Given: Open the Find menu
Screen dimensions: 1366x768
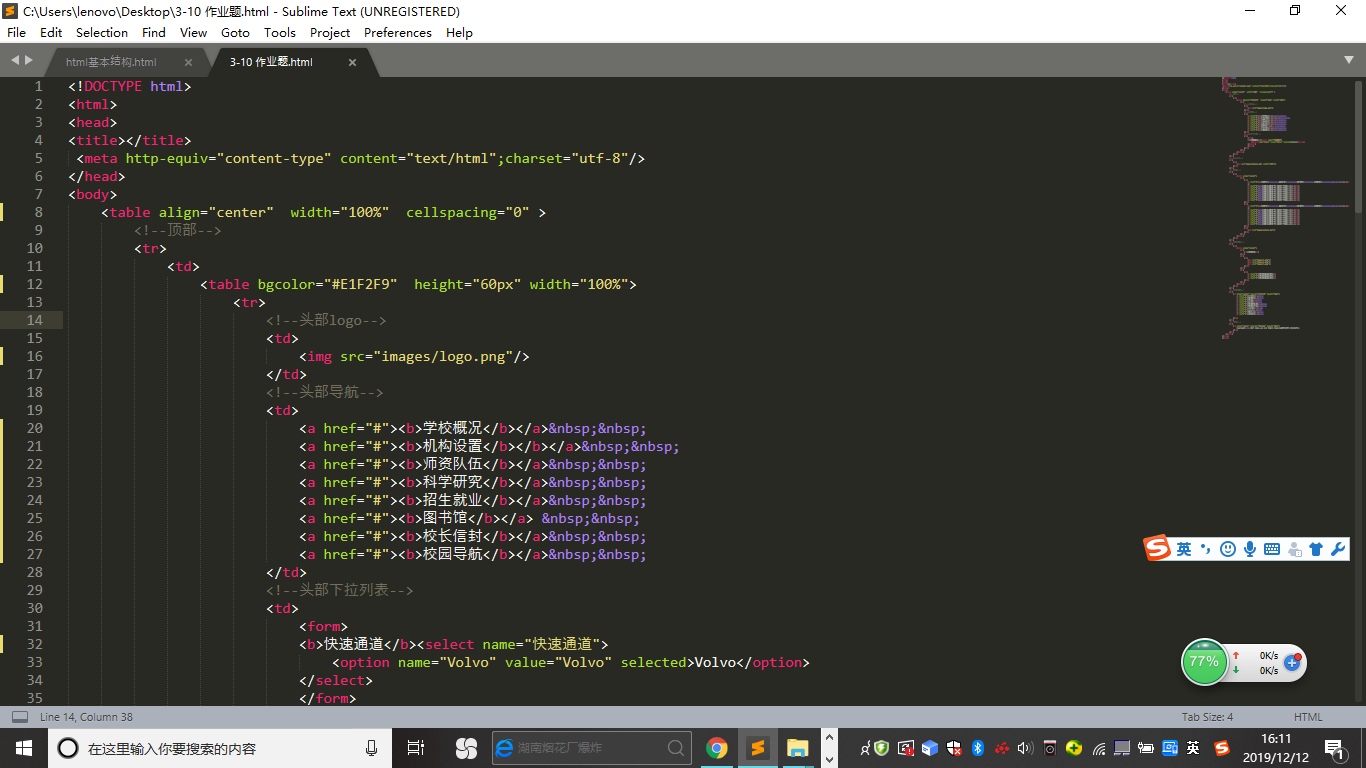Looking at the screenshot, I should [154, 32].
